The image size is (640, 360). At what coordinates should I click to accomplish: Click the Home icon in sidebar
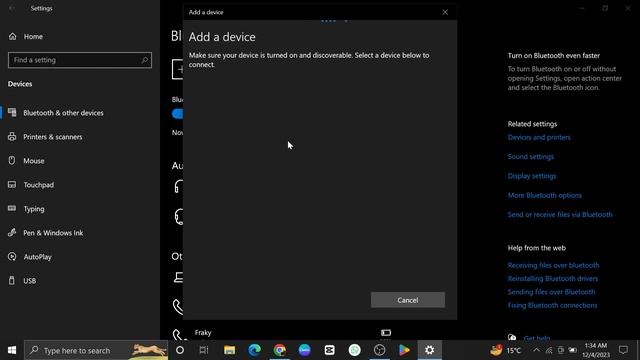coord(13,36)
